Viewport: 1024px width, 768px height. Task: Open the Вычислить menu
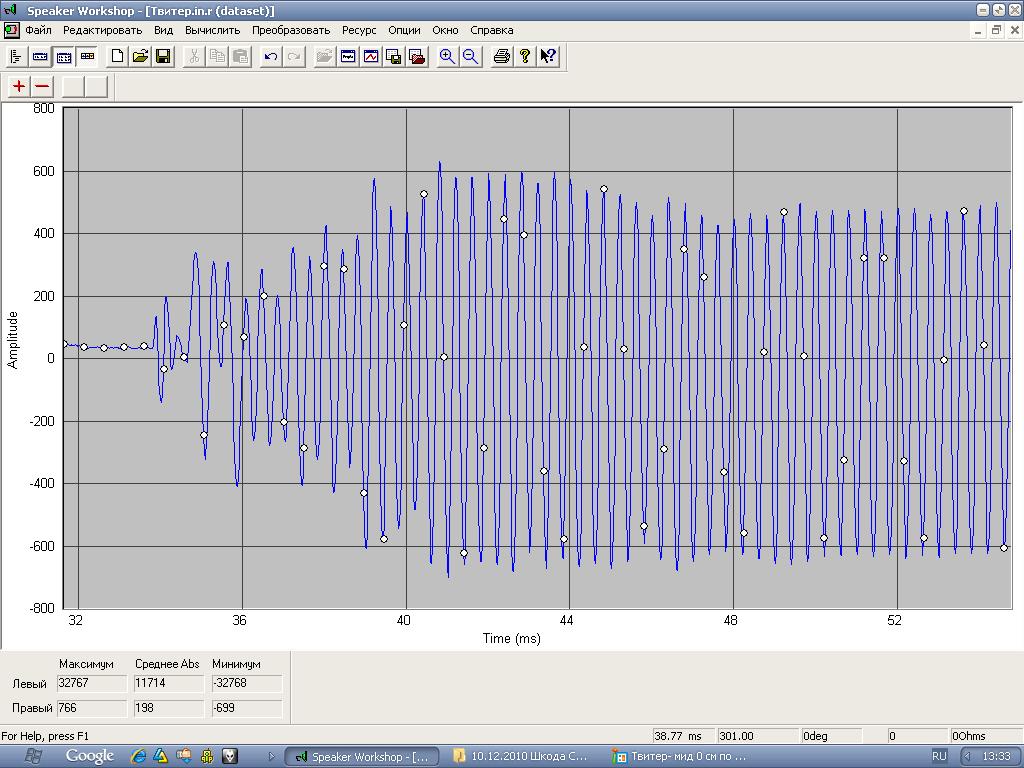212,30
